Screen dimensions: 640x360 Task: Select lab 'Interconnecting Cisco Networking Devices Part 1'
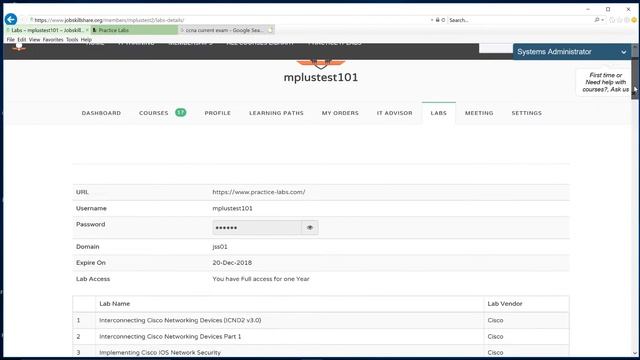170,337
